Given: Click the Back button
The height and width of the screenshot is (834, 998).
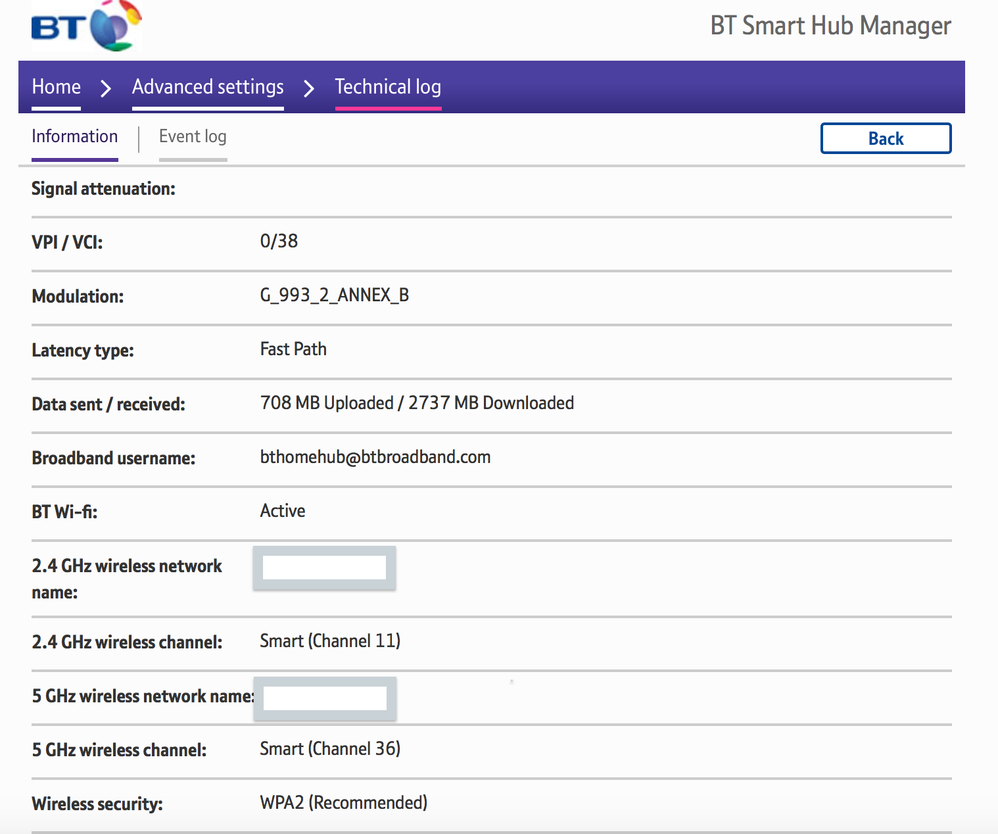Looking at the screenshot, I should coord(885,138).
